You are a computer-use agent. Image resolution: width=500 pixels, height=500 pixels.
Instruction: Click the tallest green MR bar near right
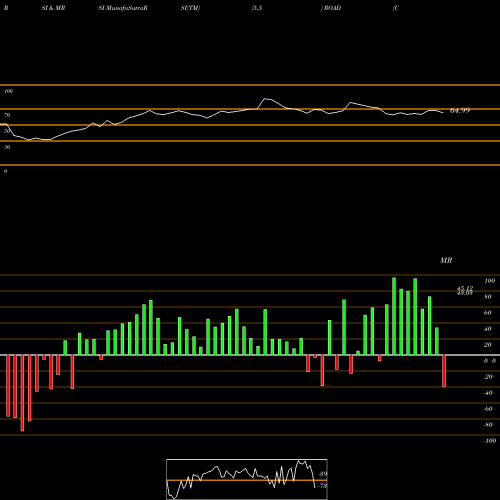(x=394, y=316)
